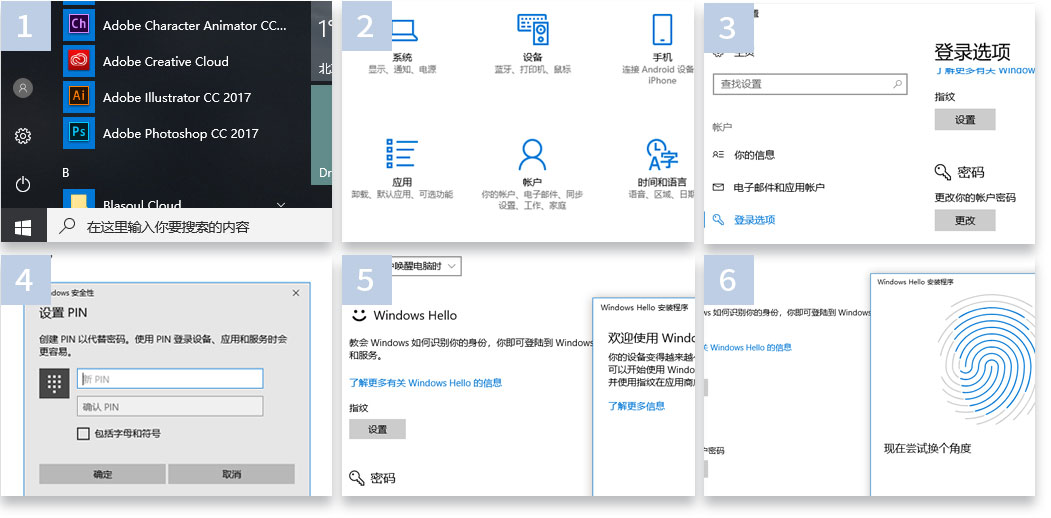
Task: Click 设置 button under 指纹 on 登录选项 page
Action: click(965, 119)
